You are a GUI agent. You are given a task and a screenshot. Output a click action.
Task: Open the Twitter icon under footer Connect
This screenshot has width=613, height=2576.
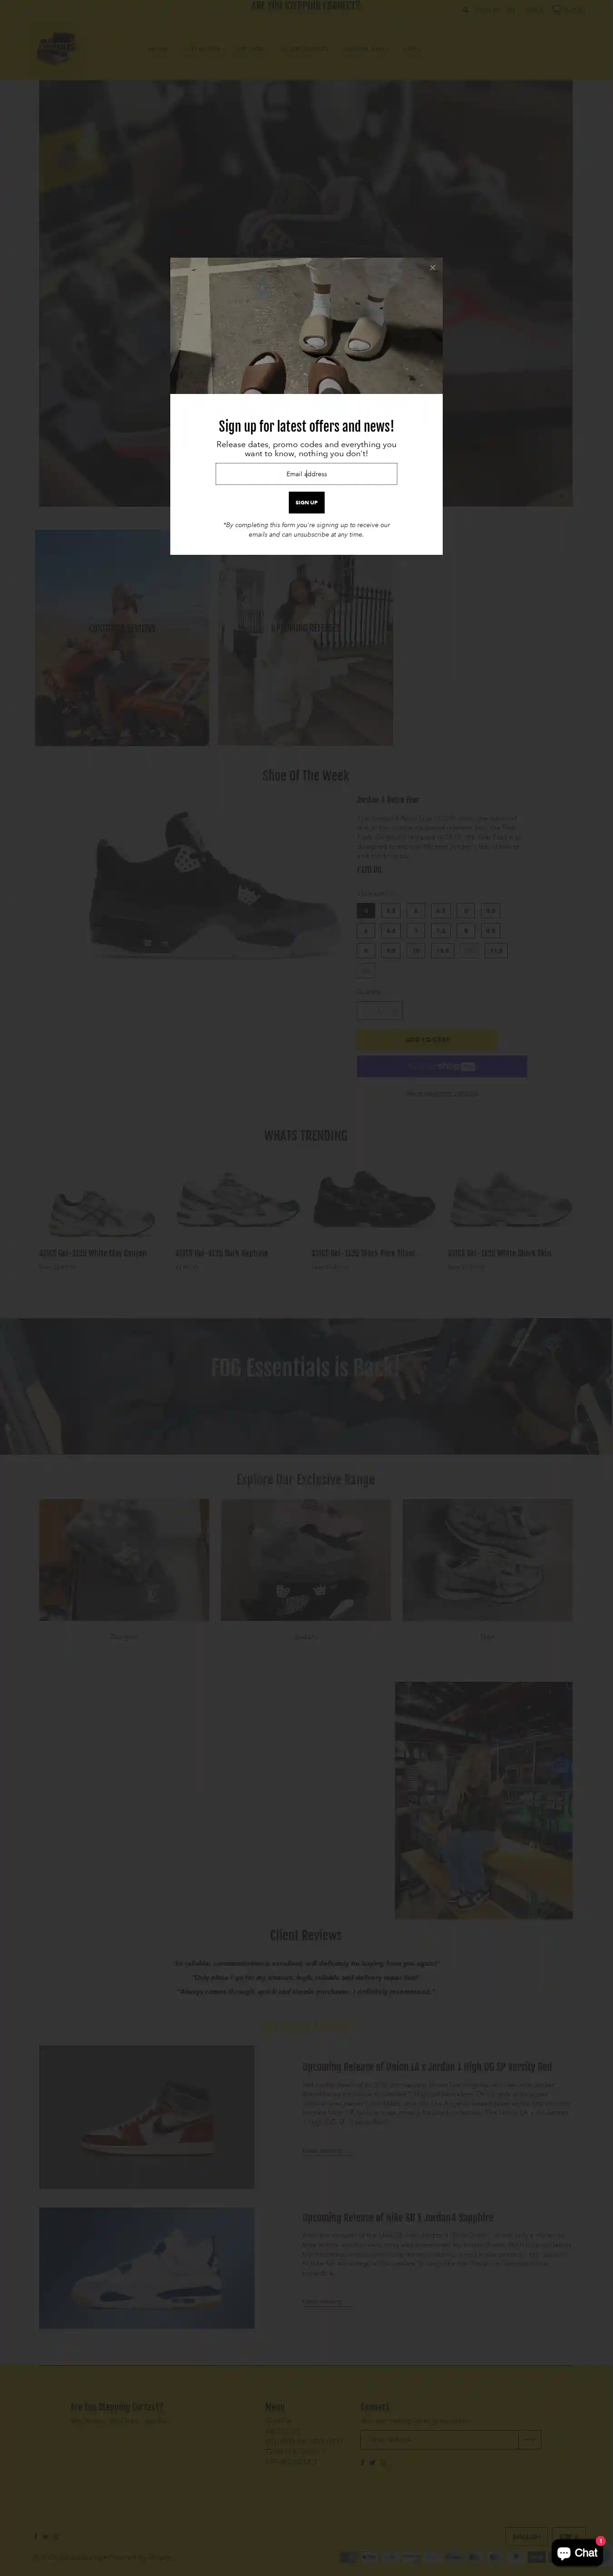click(x=373, y=2462)
